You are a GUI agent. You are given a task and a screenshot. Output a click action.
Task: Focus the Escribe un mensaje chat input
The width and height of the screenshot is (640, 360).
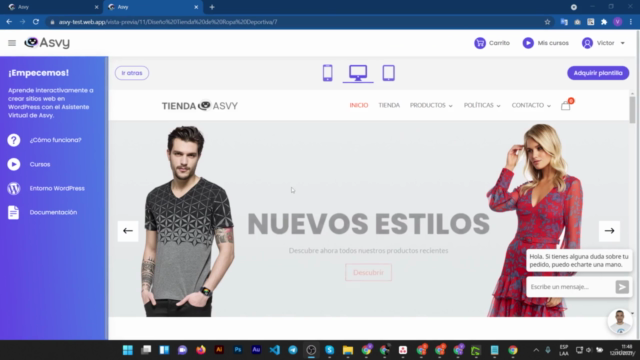click(571, 287)
